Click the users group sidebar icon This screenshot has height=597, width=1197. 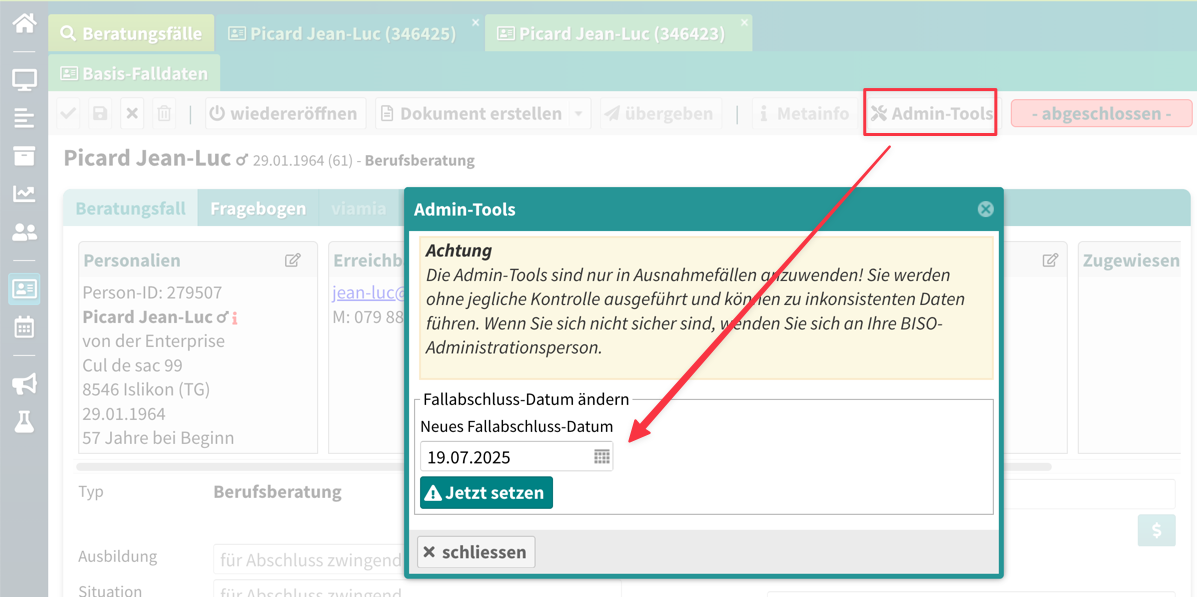tap(24, 232)
